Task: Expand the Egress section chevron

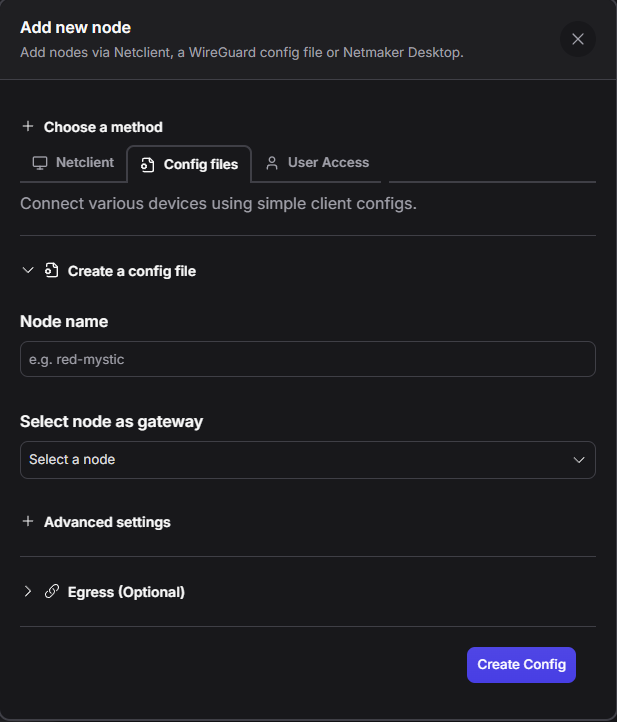Action: (x=28, y=592)
